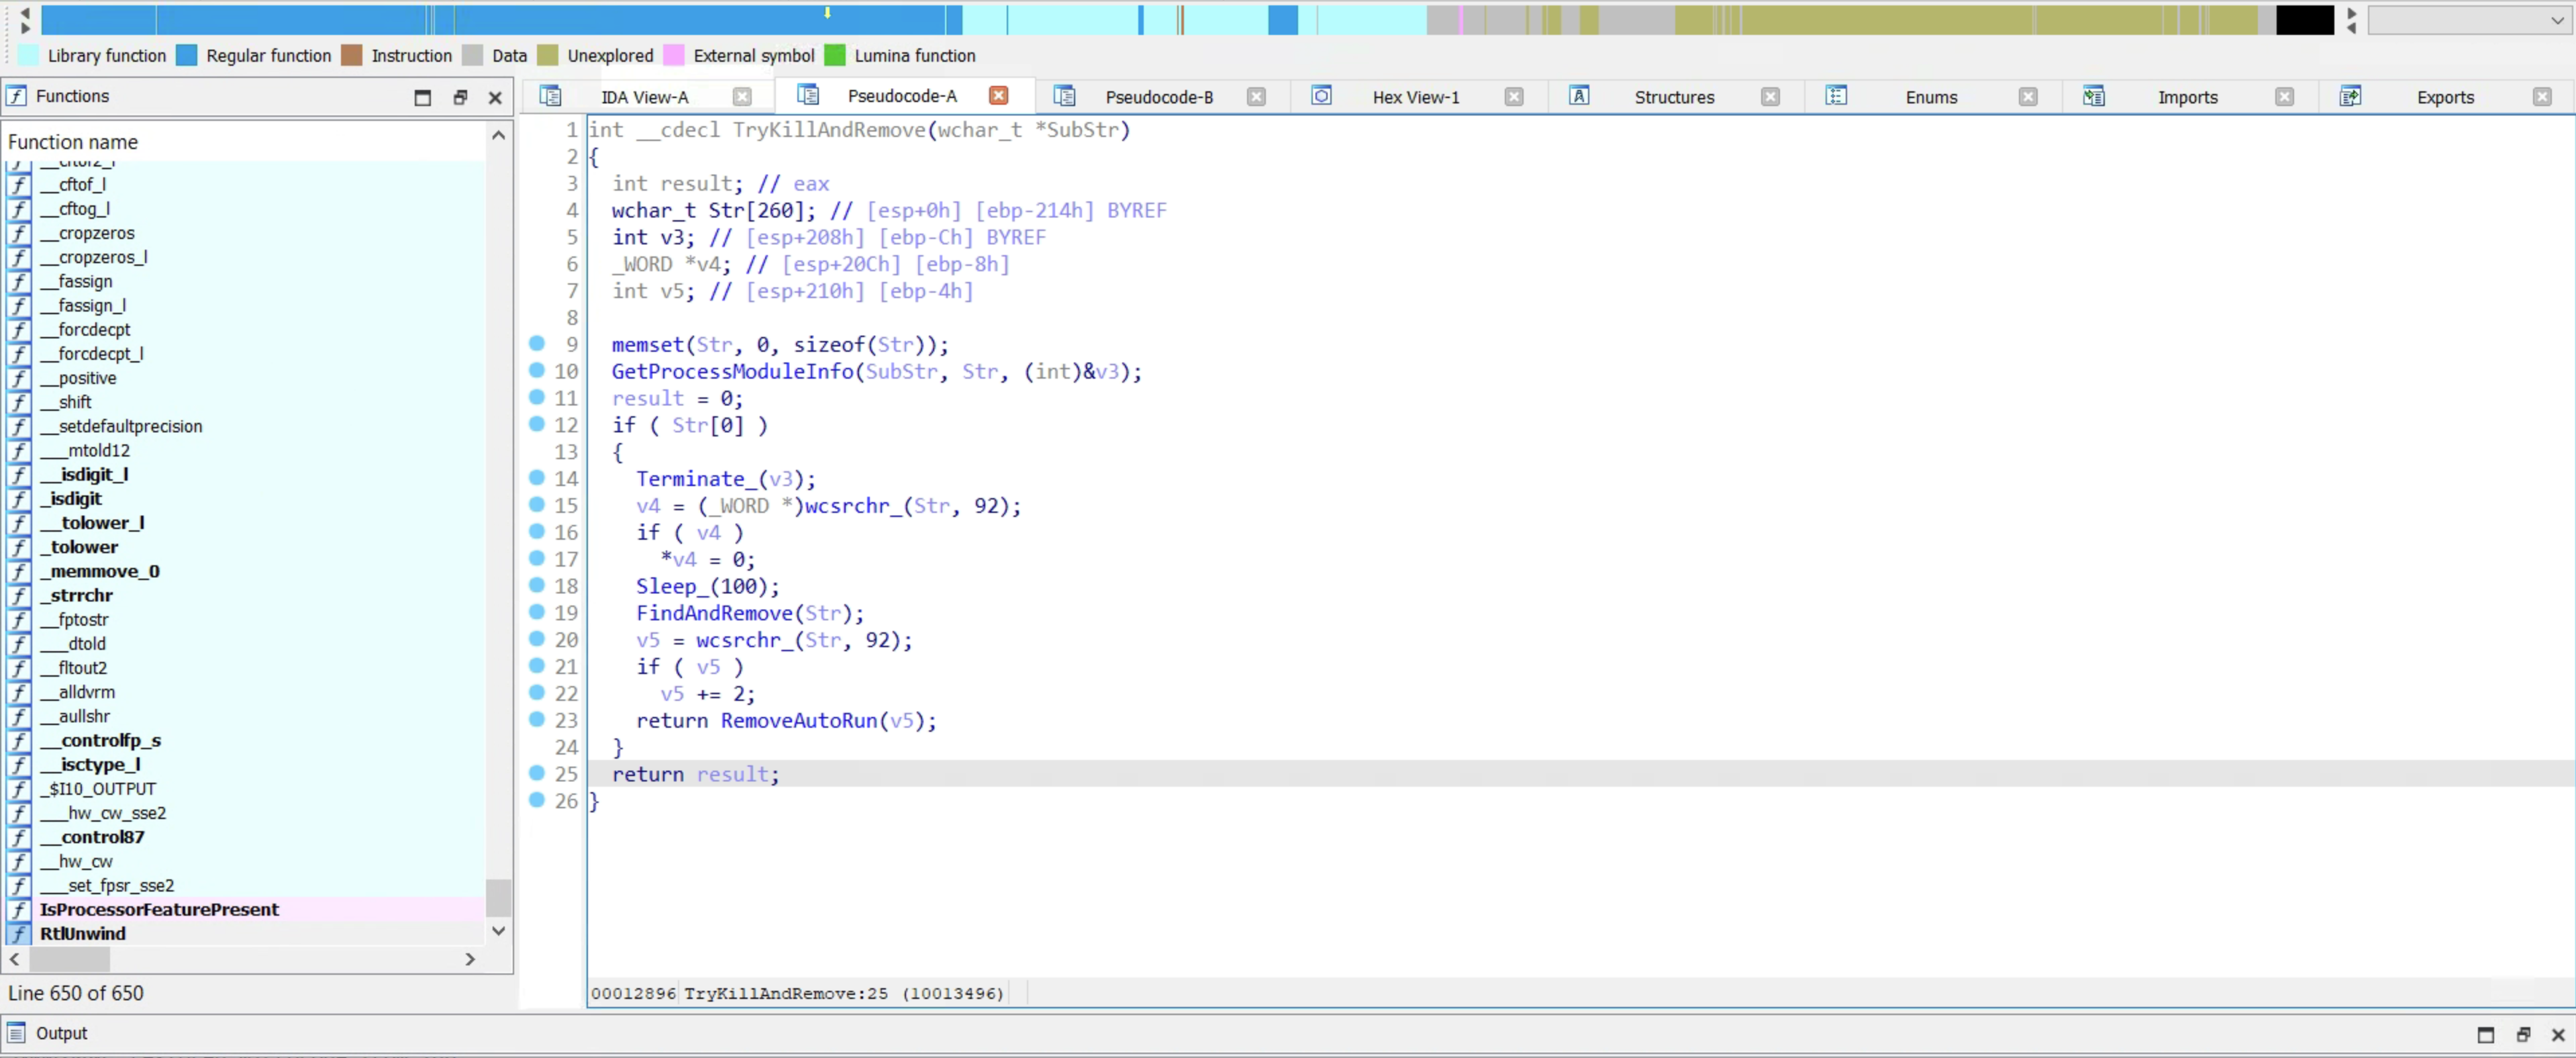Toggle the Library function legend indicator
This screenshot has width=2576, height=1058.
(x=30, y=54)
